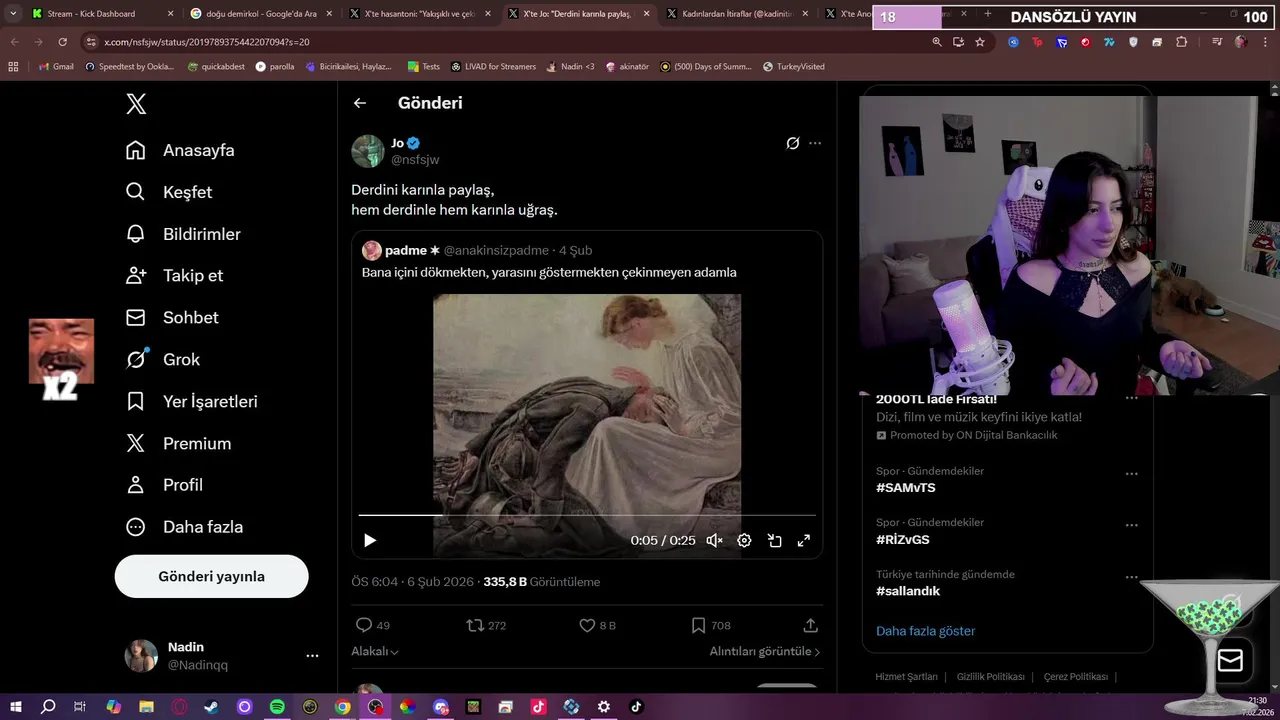Open Premium page
1280x720 pixels.
point(178,443)
